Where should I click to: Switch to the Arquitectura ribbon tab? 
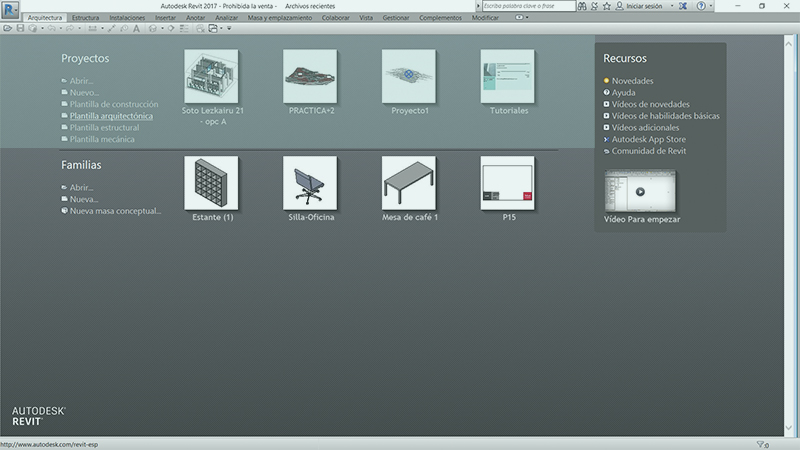tap(44, 17)
